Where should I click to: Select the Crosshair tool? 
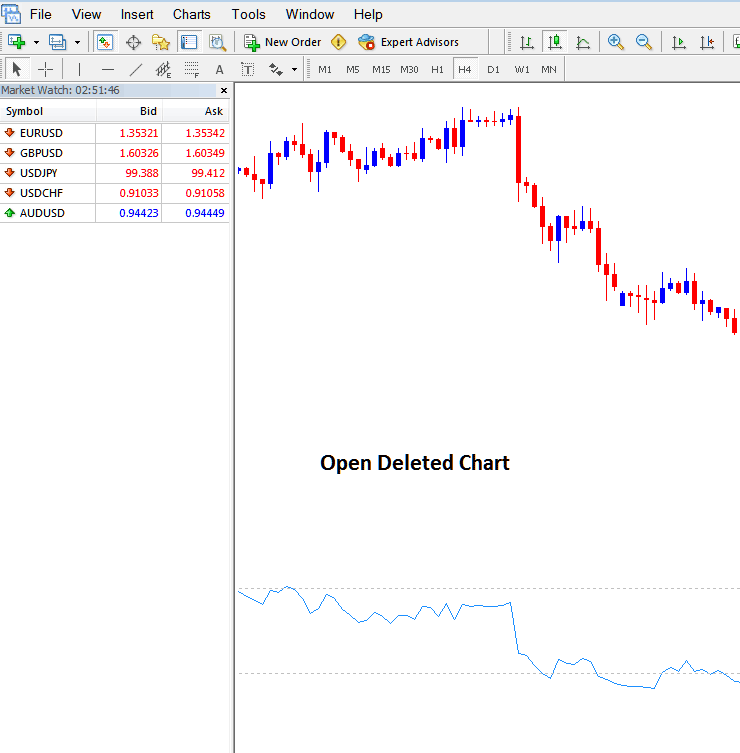(x=45, y=69)
